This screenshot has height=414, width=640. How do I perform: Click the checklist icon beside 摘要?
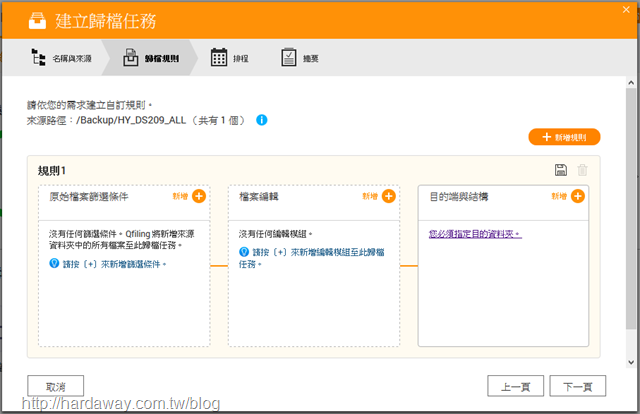(289, 57)
